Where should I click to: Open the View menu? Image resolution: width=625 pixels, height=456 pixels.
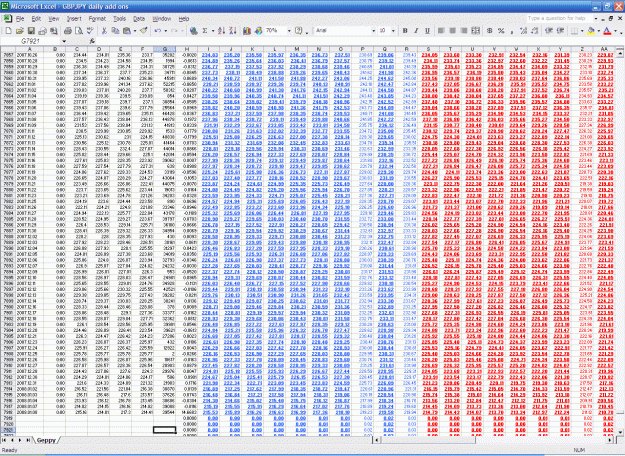pyautogui.click(x=54, y=19)
